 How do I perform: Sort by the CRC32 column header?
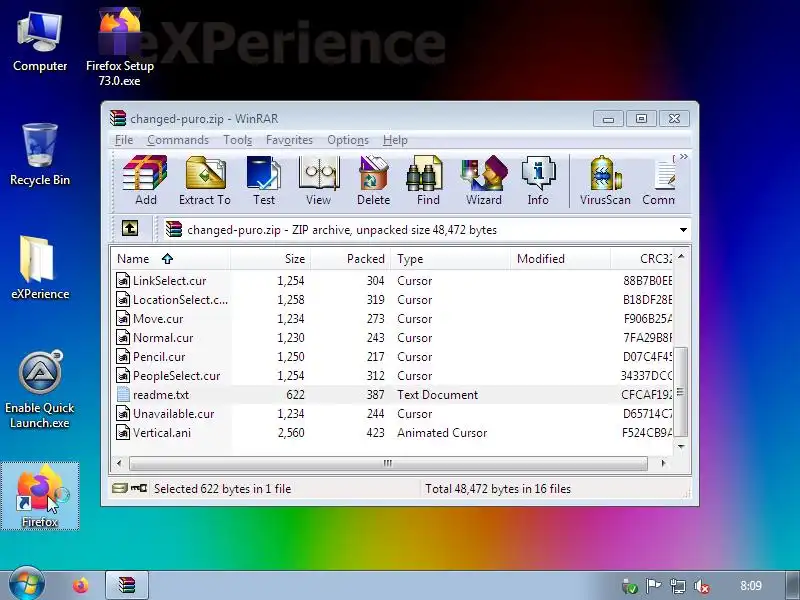click(x=642, y=259)
